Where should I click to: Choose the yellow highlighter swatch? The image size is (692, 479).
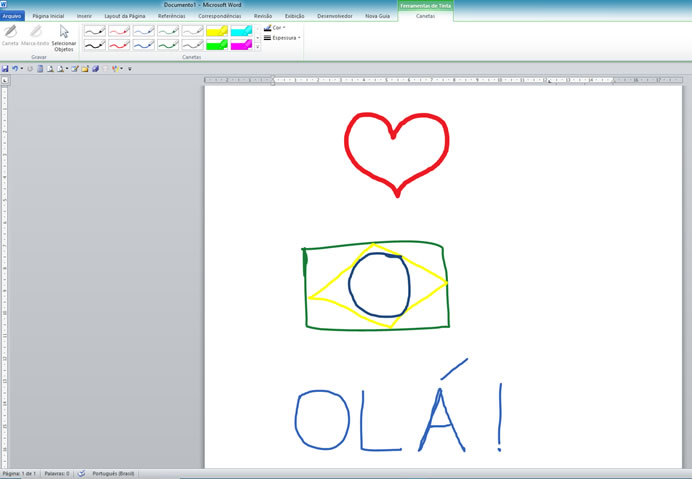[x=217, y=31]
